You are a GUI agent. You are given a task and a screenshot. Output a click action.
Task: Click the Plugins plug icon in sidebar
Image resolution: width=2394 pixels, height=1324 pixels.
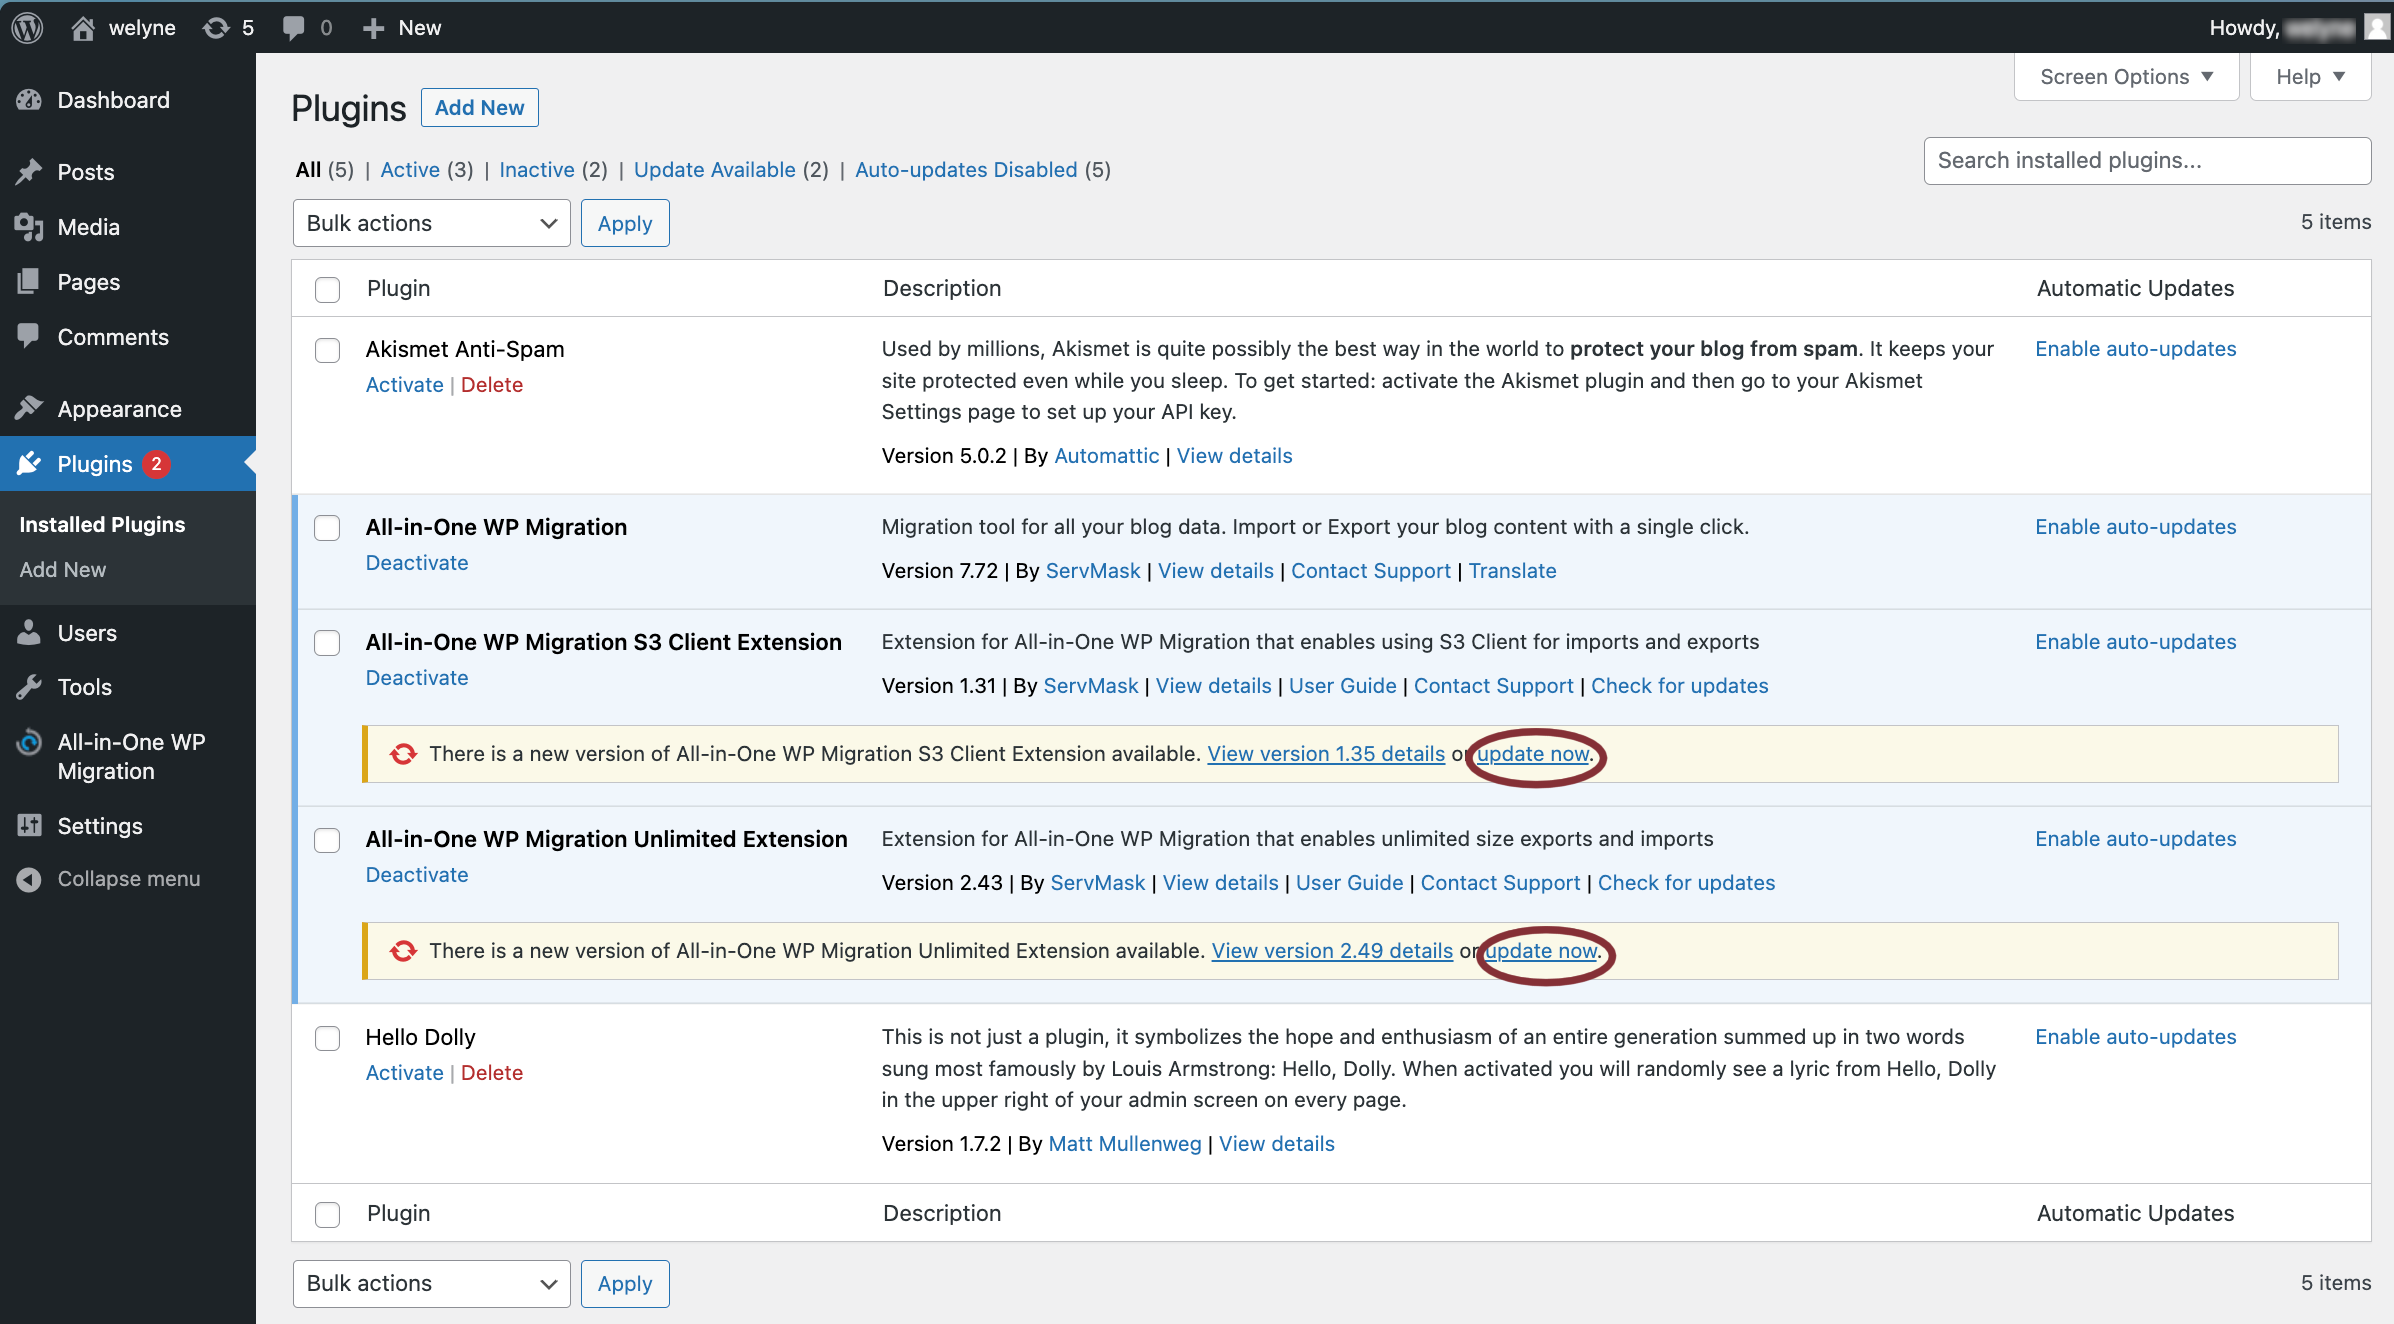pos(29,464)
